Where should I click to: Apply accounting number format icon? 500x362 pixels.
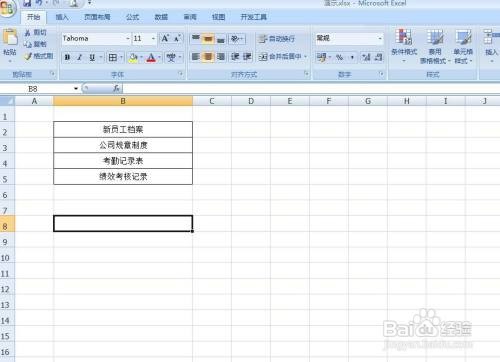coord(321,57)
